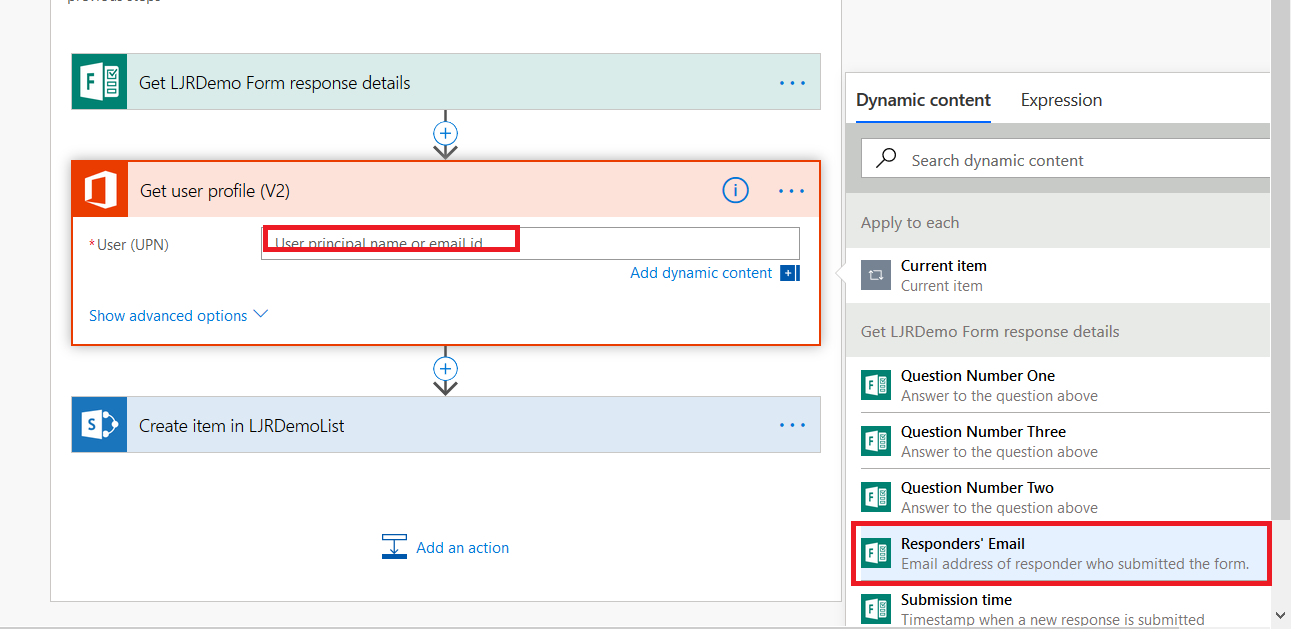Open ellipsis menu for Get LJRDemo Form response details
The height and width of the screenshot is (629, 1291).
[792, 83]
